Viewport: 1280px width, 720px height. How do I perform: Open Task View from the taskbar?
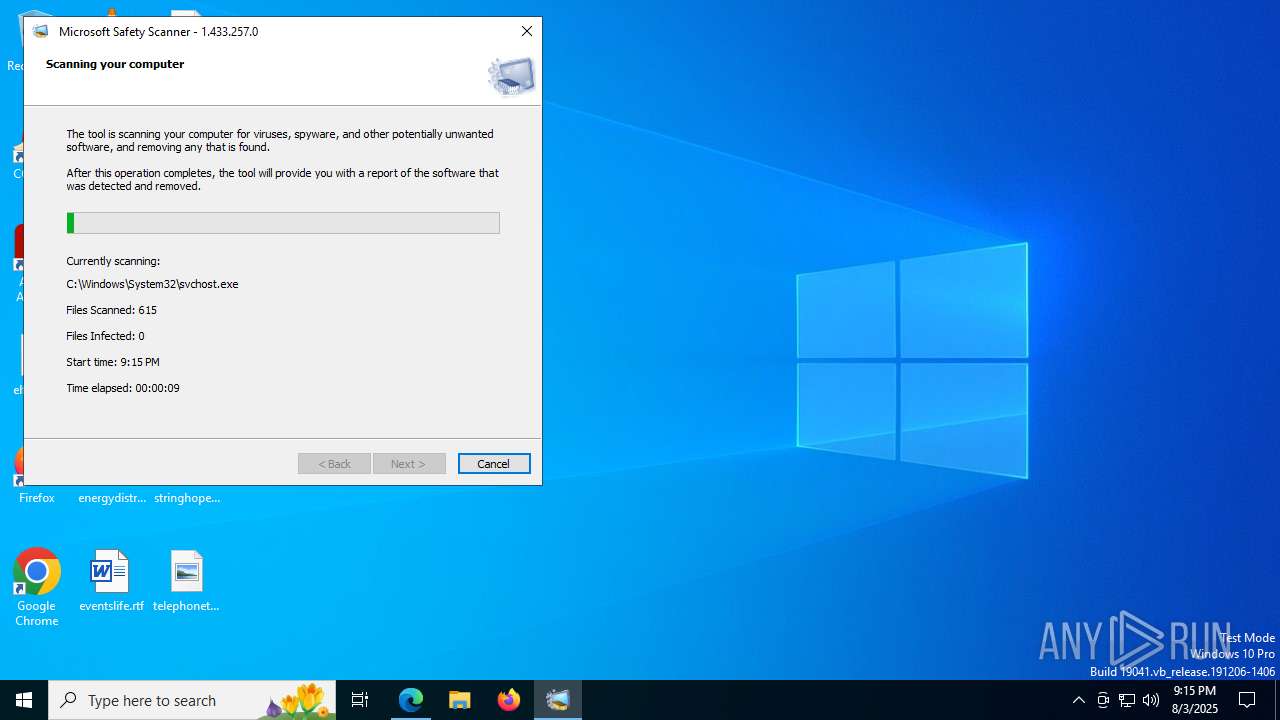pyautogui.click(x=360, y=700)
